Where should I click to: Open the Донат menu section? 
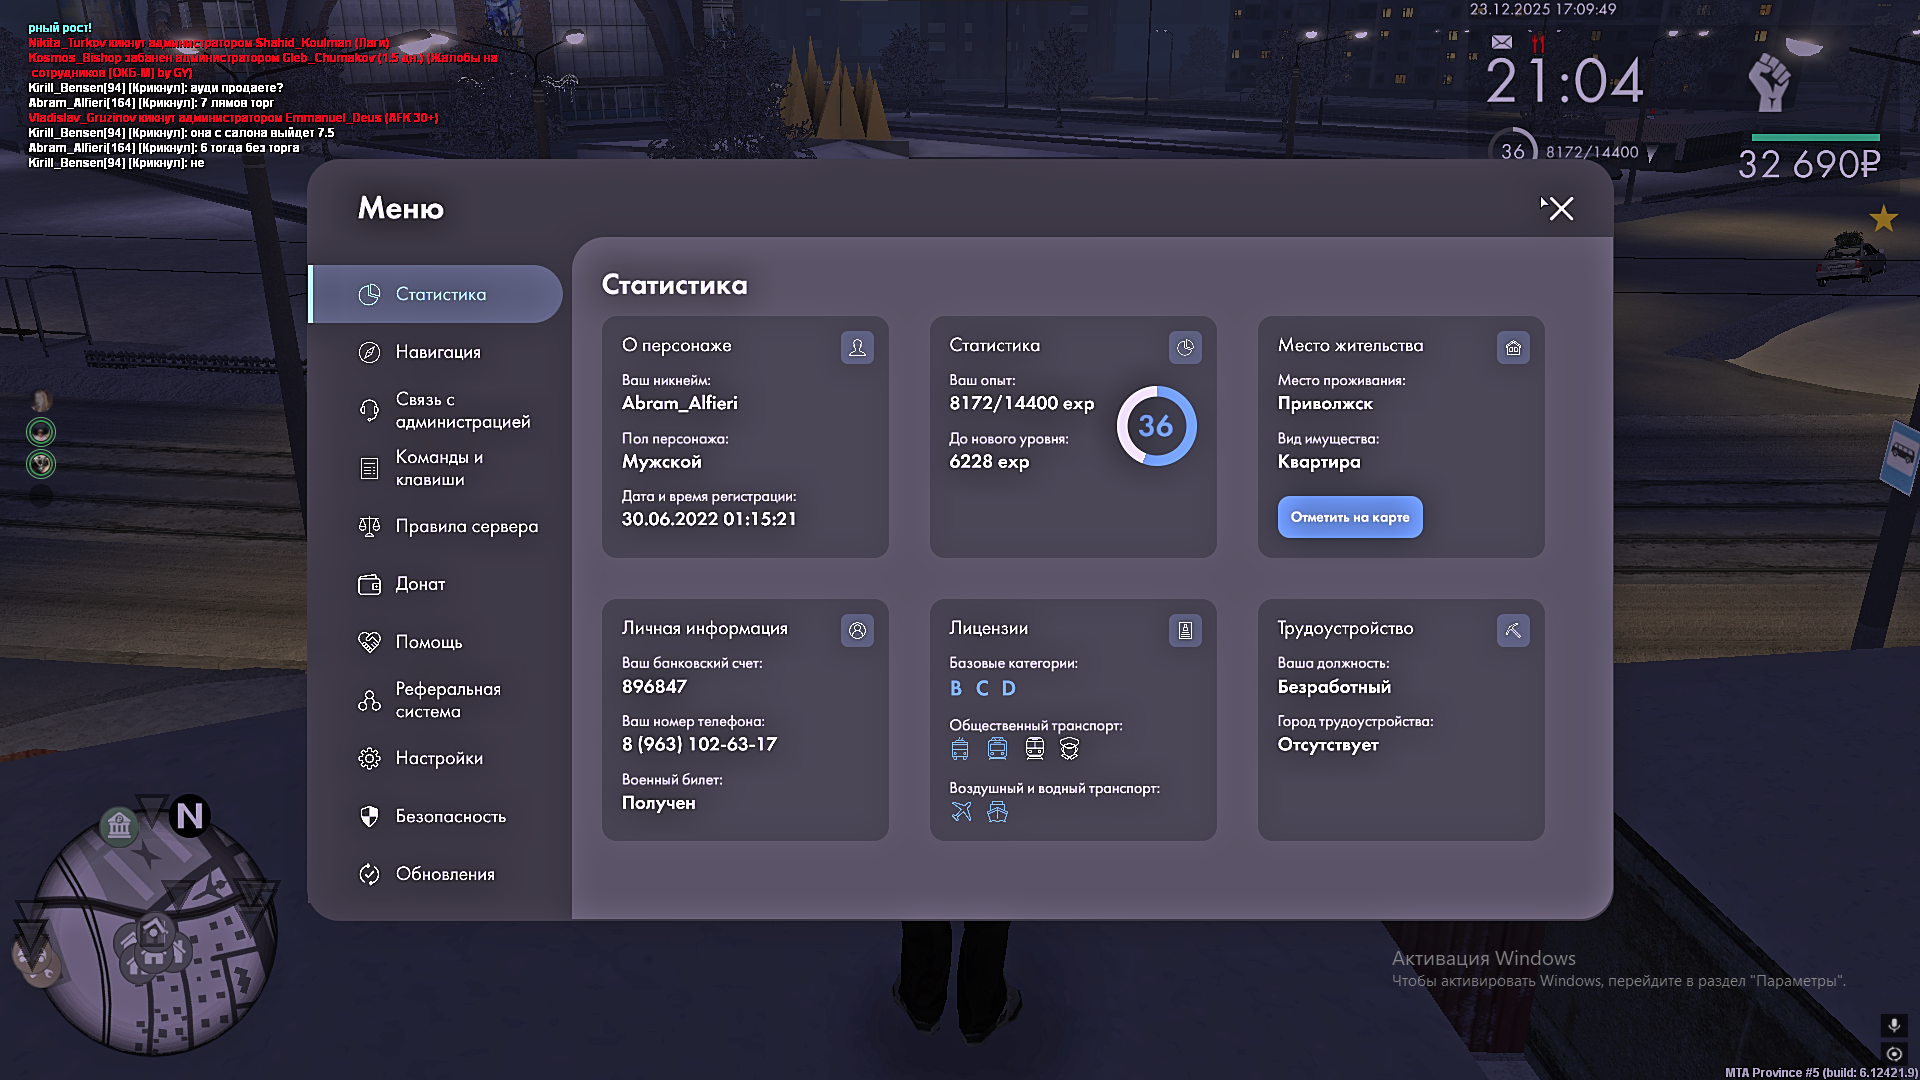pyautogui.click(x=419, y=584)
